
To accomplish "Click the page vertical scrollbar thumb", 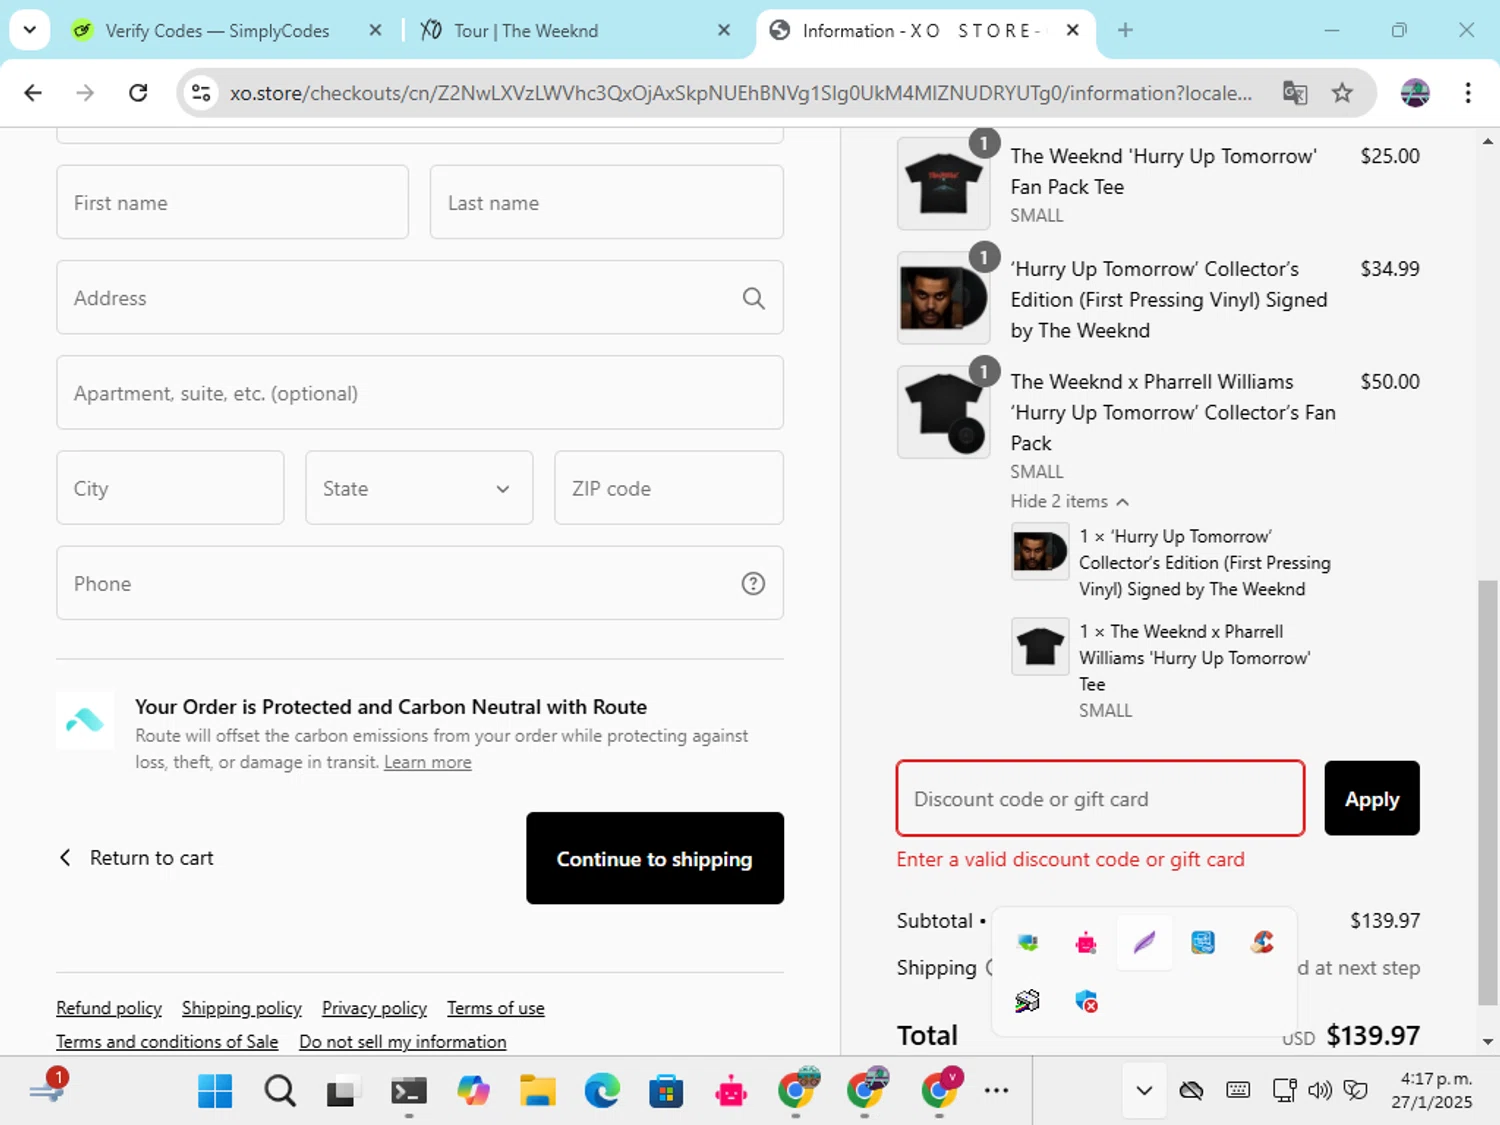I will click(x=1488, y=792).
